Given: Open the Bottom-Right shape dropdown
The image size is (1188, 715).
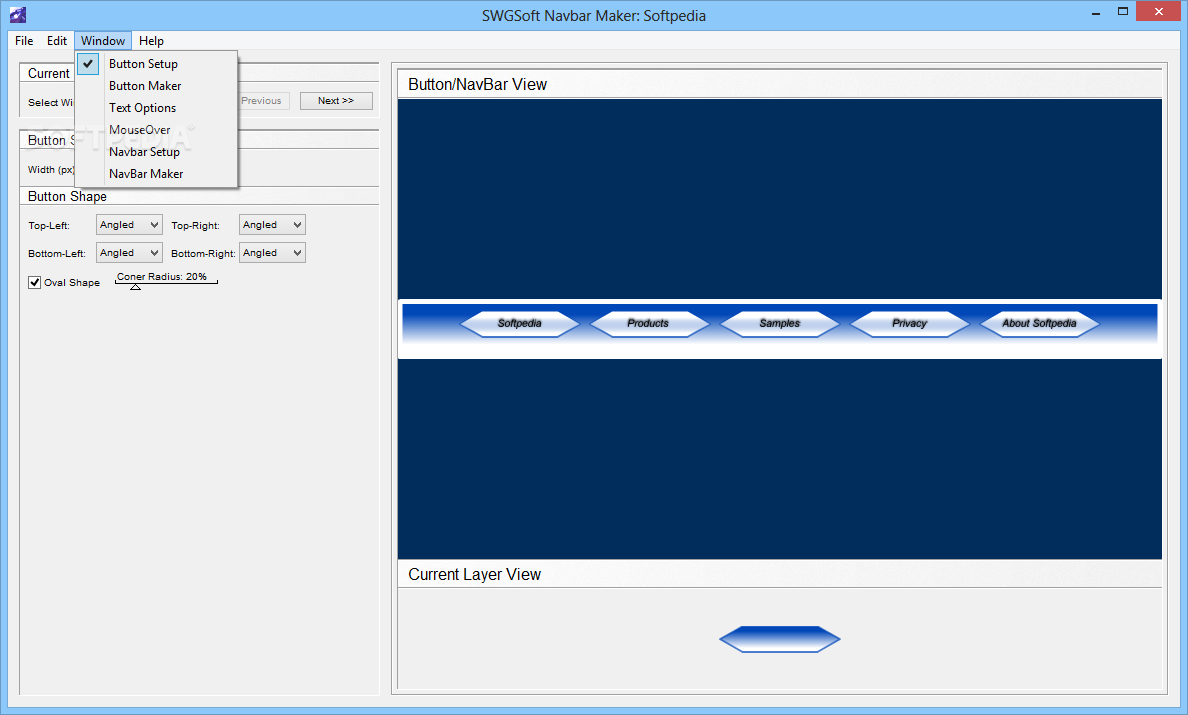Looking at the screenshot, I should [272, 253].
